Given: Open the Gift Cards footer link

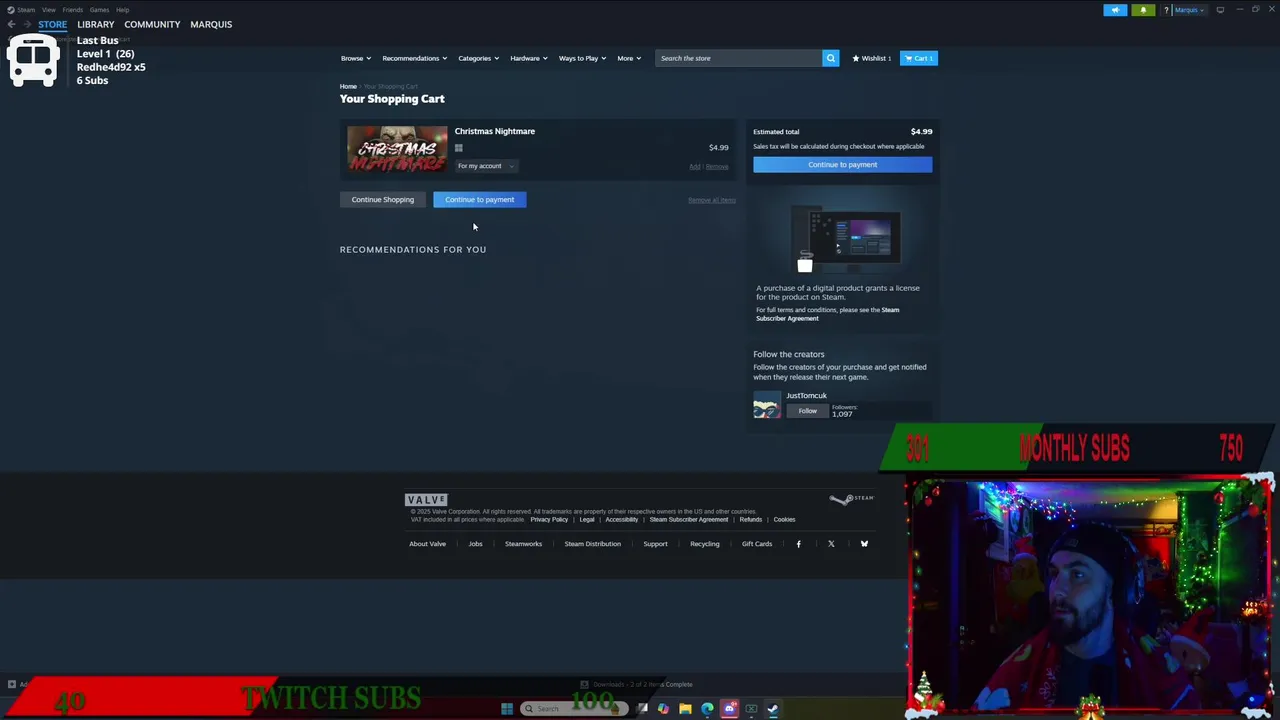Looking at the screenshot, I should 757,544.
